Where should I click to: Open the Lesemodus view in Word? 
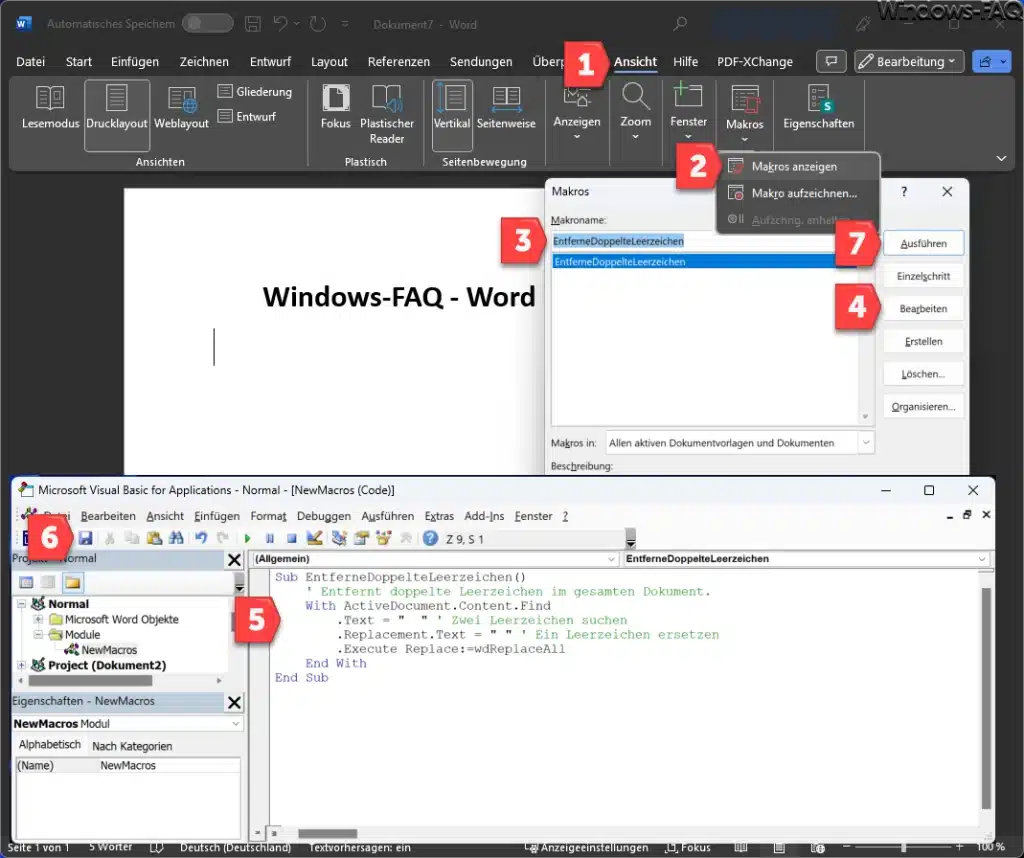click(x=50, y=108)
